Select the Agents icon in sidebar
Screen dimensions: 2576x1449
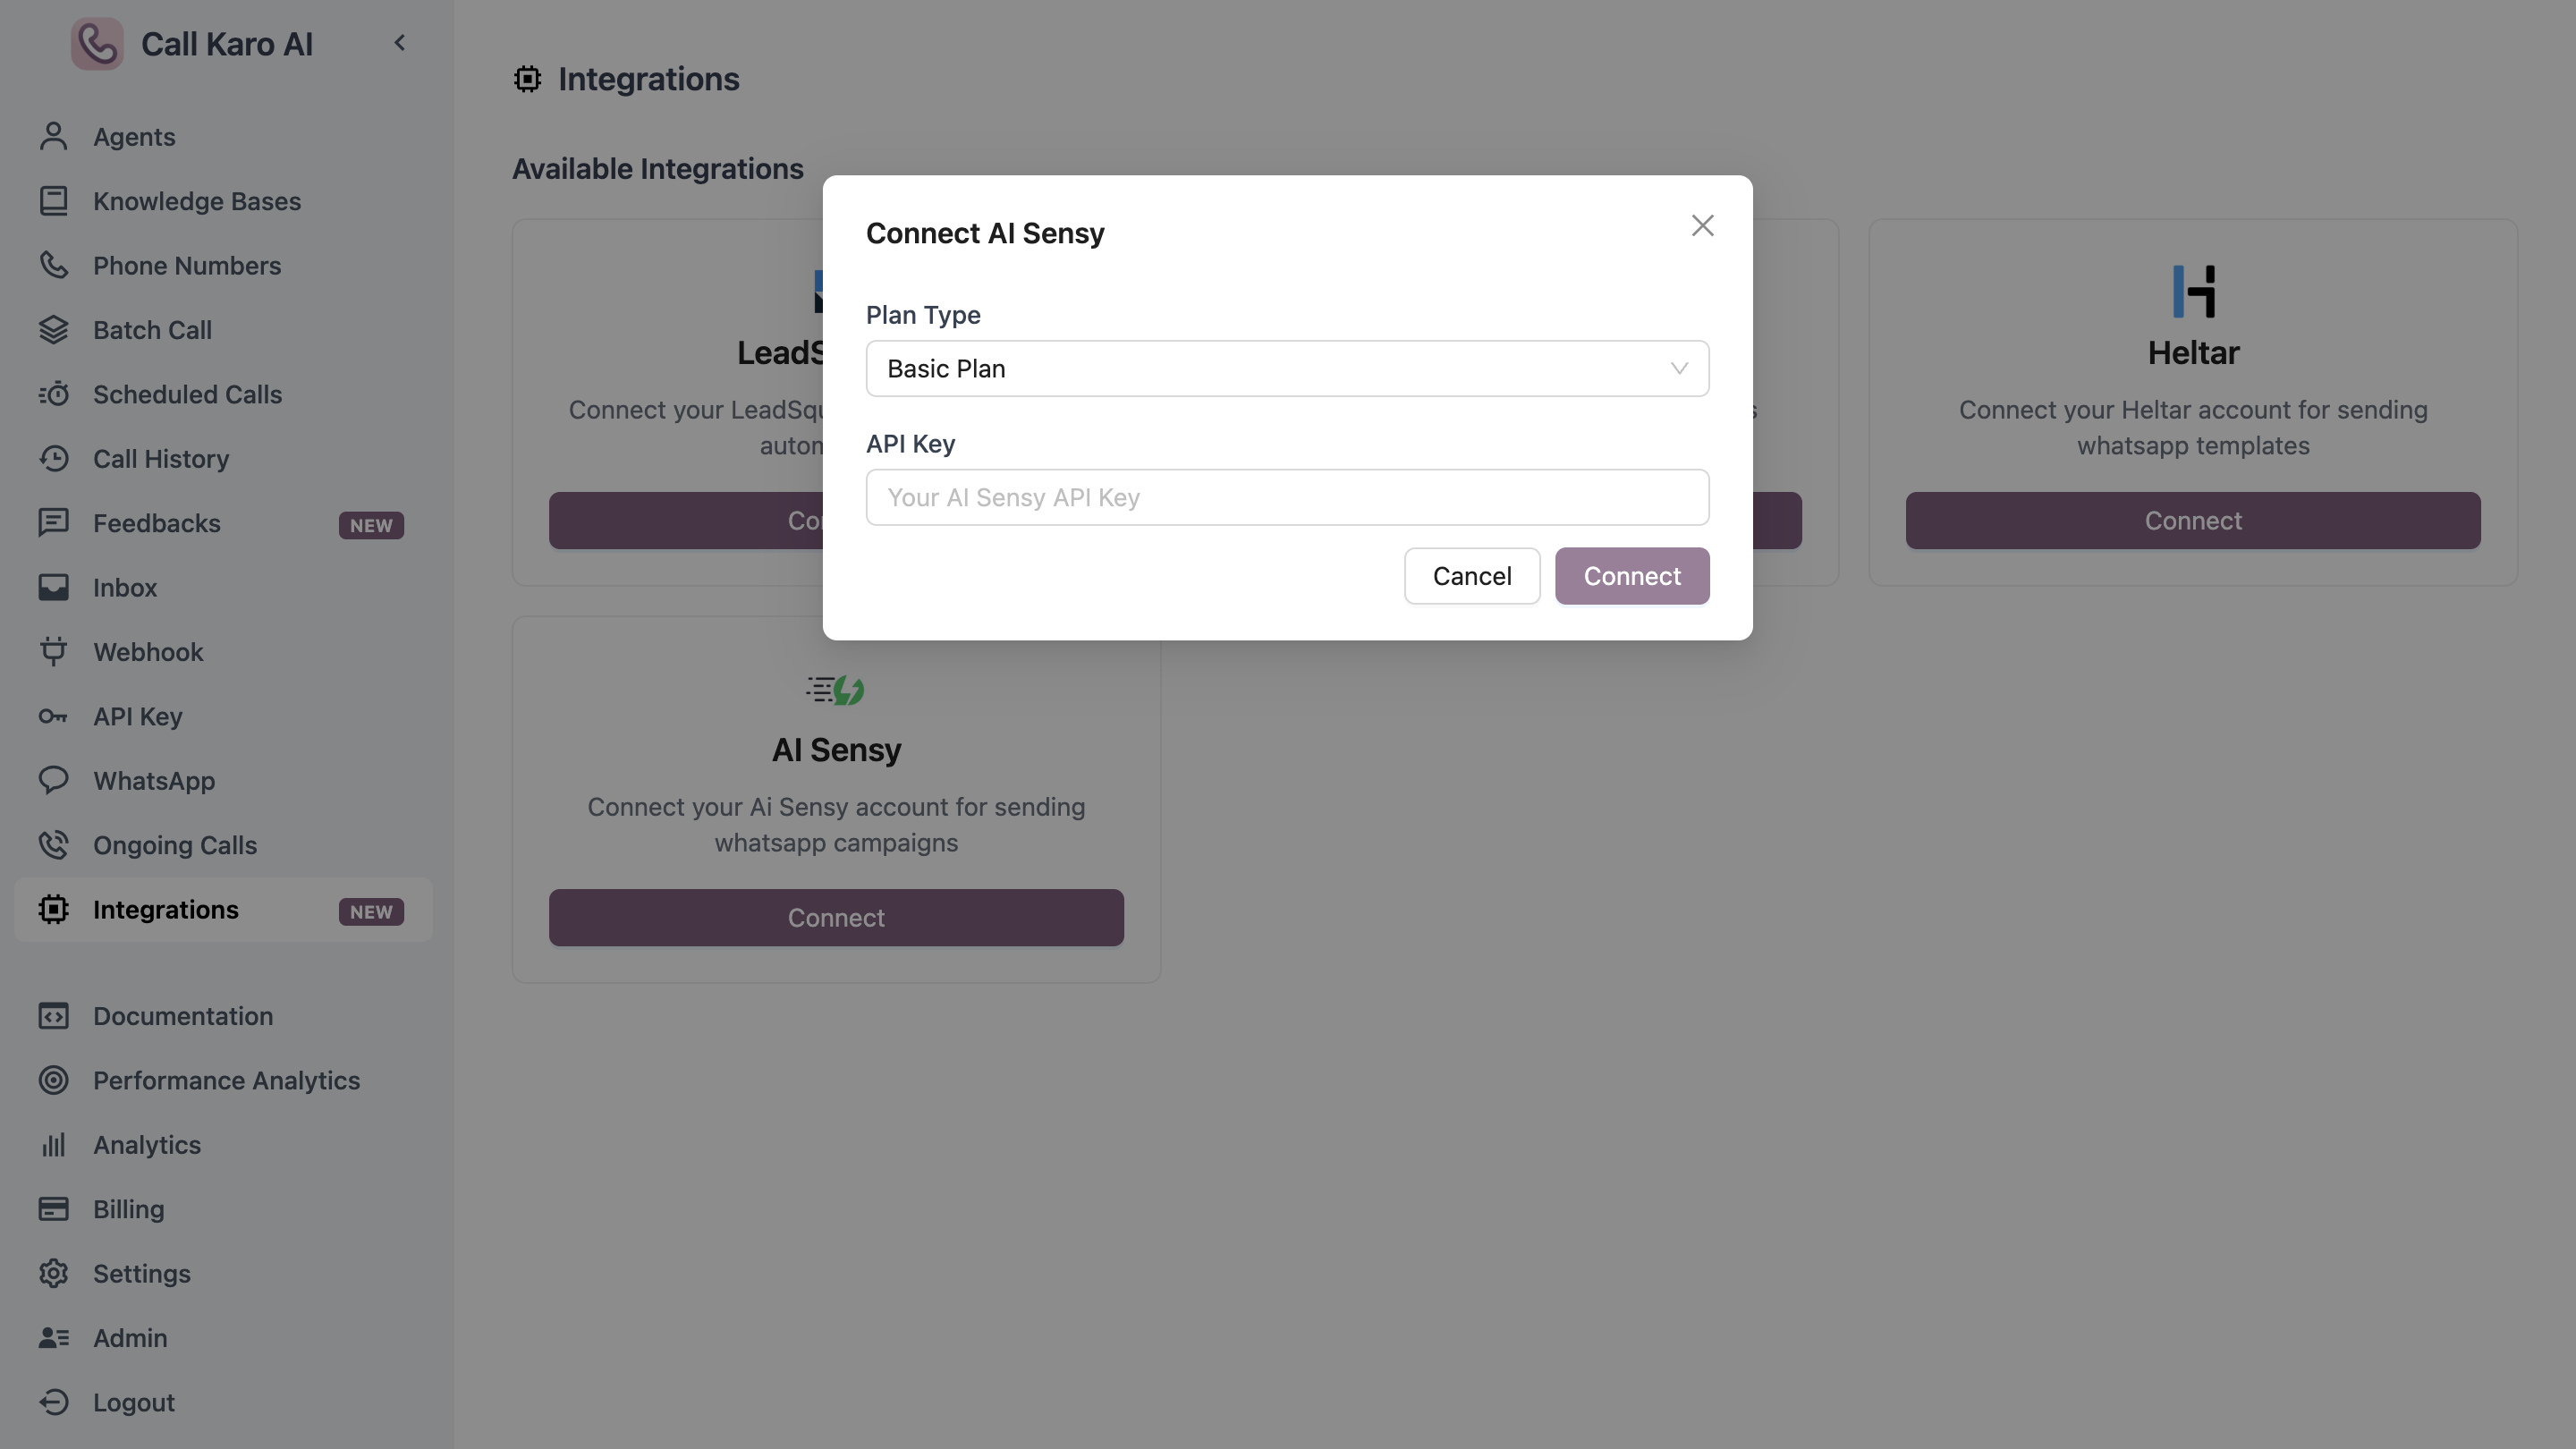coord(53,136)
